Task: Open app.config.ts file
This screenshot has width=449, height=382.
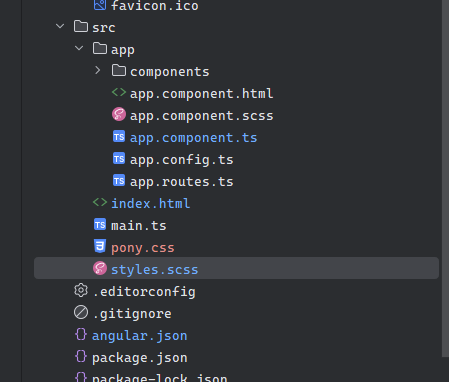Action: point(182,160)
